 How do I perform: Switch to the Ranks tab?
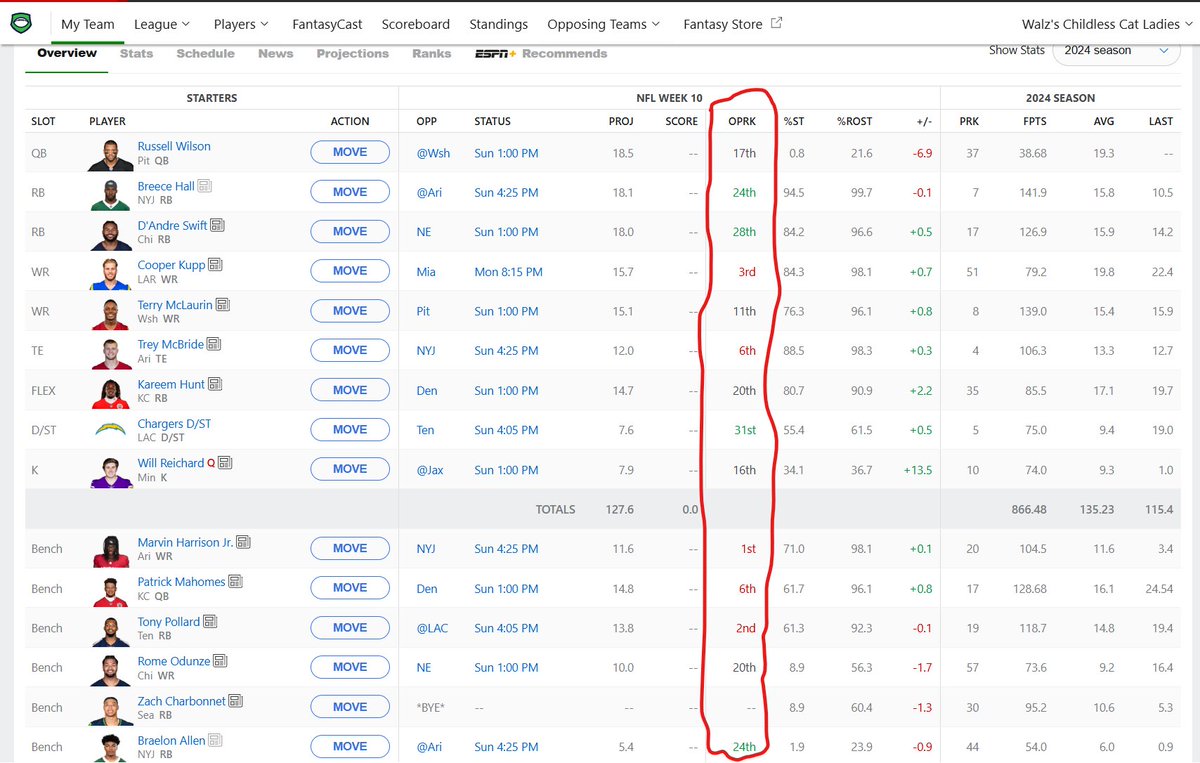click(x=431, y=54)
